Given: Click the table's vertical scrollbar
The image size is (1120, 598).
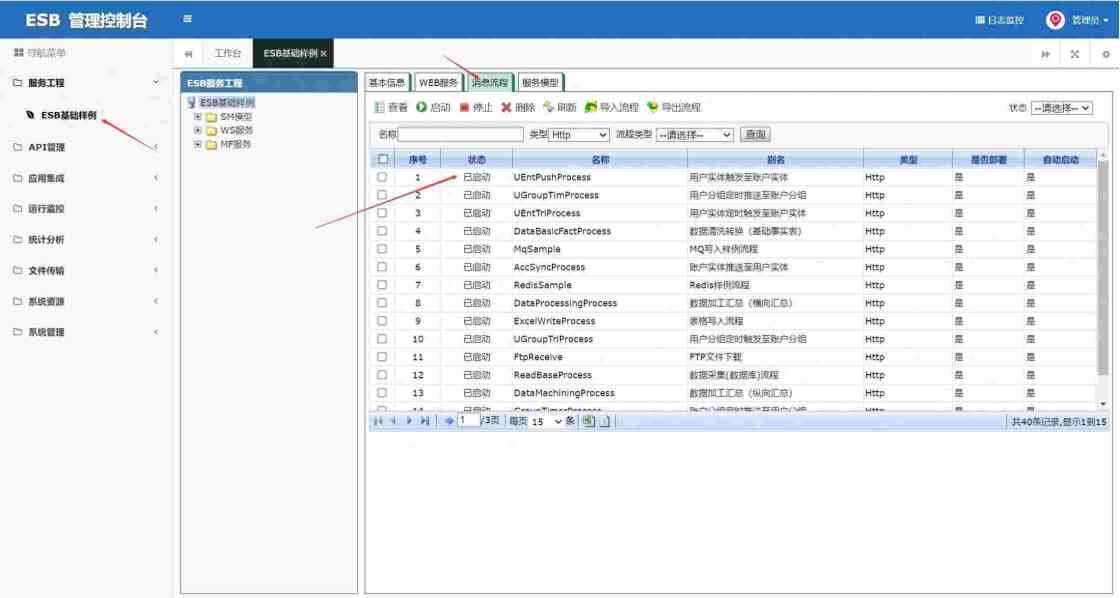Looking at the screenshot, I should click(1103, 268).
